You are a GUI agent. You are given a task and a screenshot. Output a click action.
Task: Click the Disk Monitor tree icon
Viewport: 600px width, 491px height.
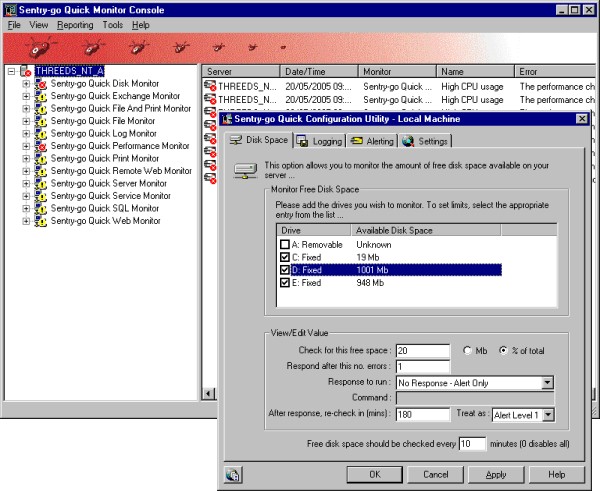pyautogui.click(x=40, y=83)
